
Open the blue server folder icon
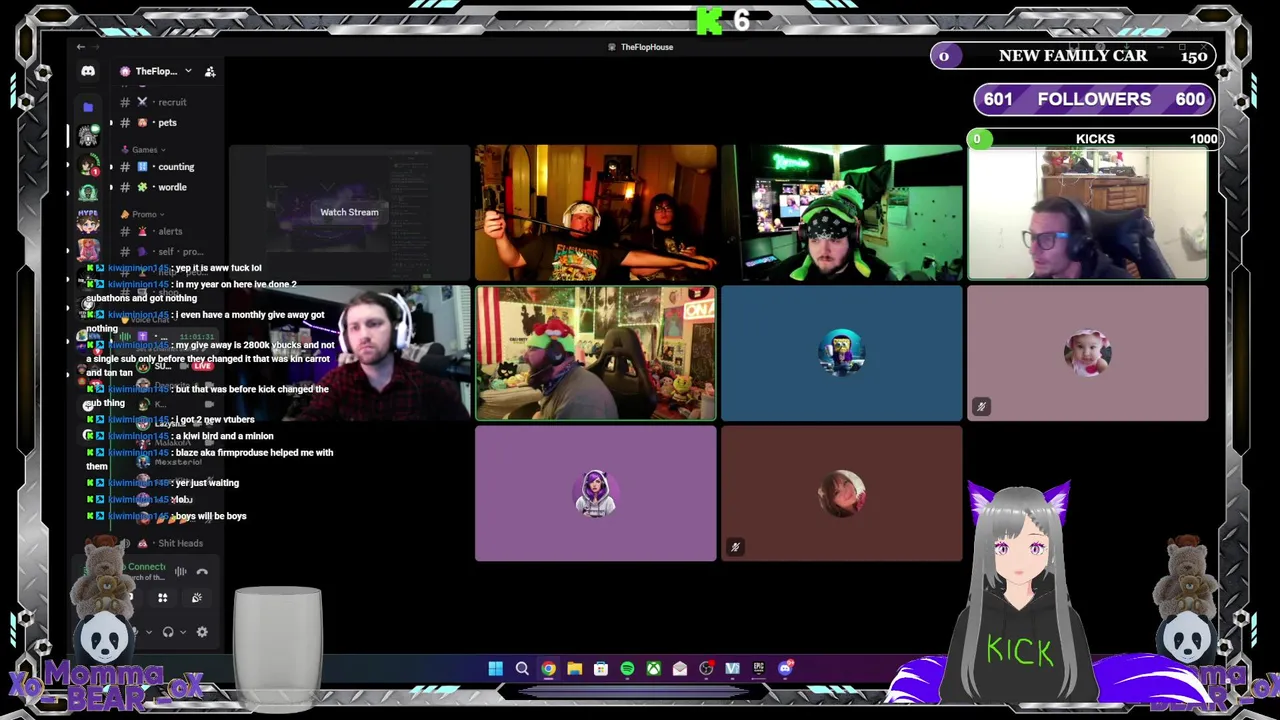88,107
